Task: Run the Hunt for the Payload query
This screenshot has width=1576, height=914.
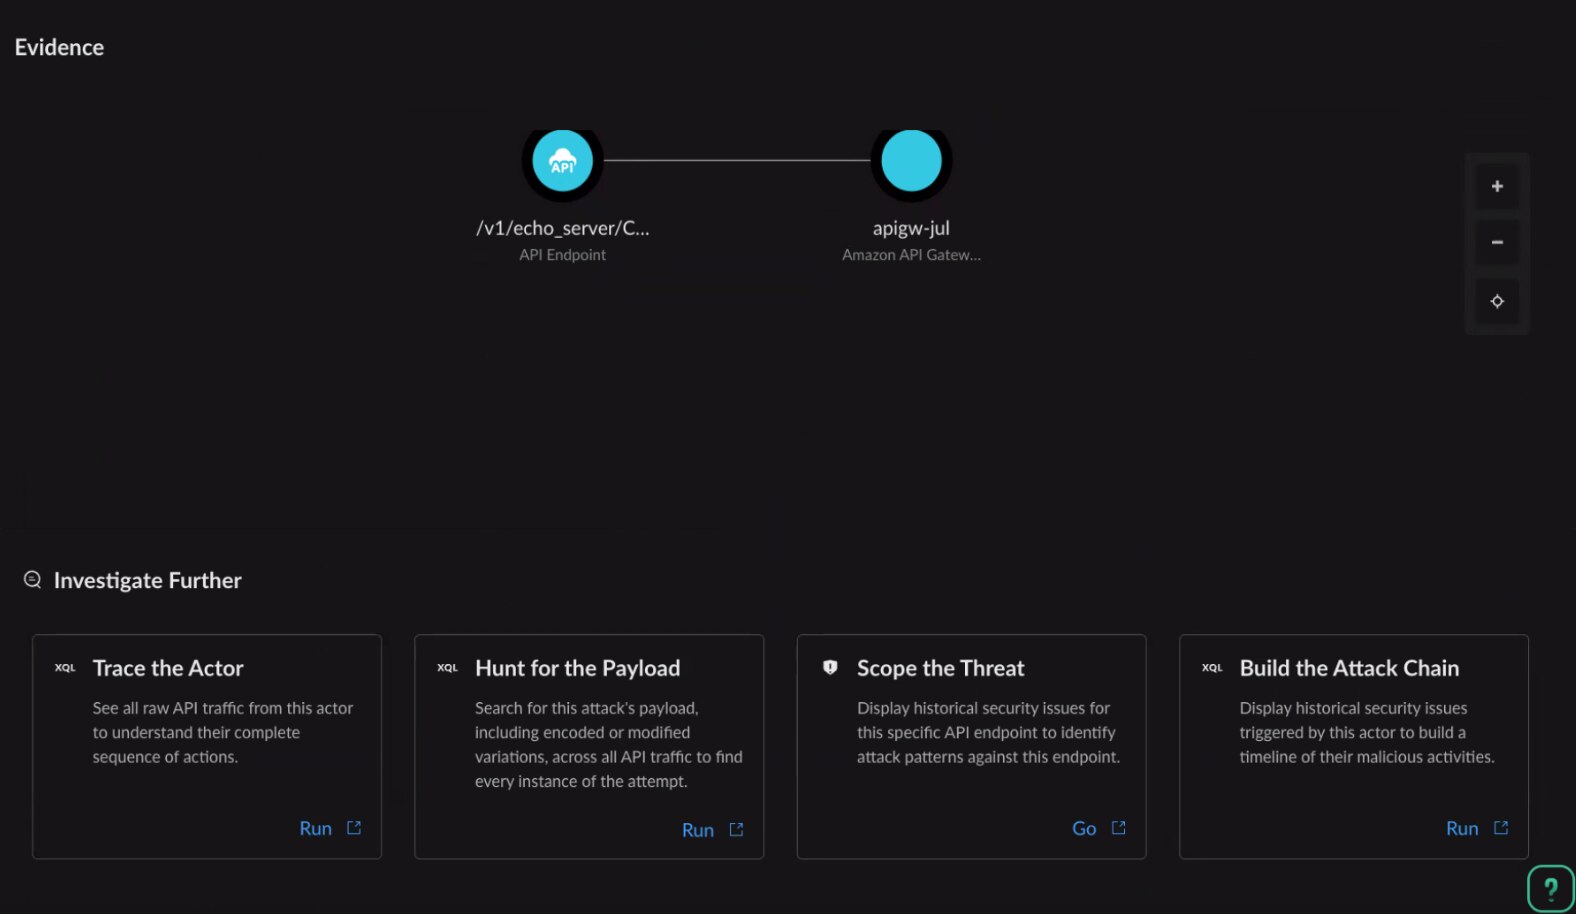Action: click(x=697, y=830)
